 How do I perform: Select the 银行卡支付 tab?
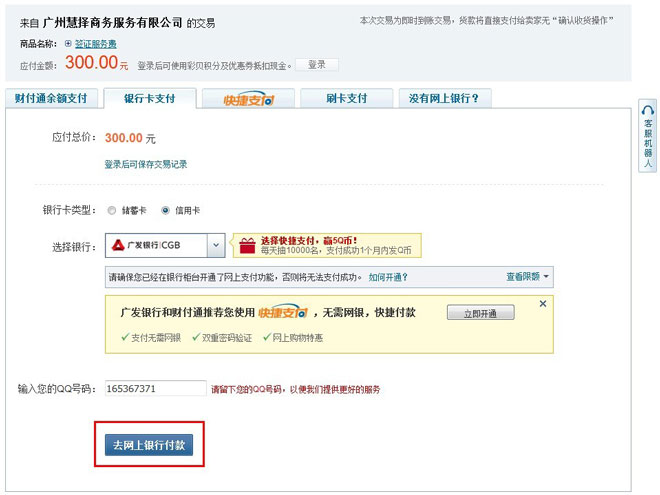[x=150, y=98]
